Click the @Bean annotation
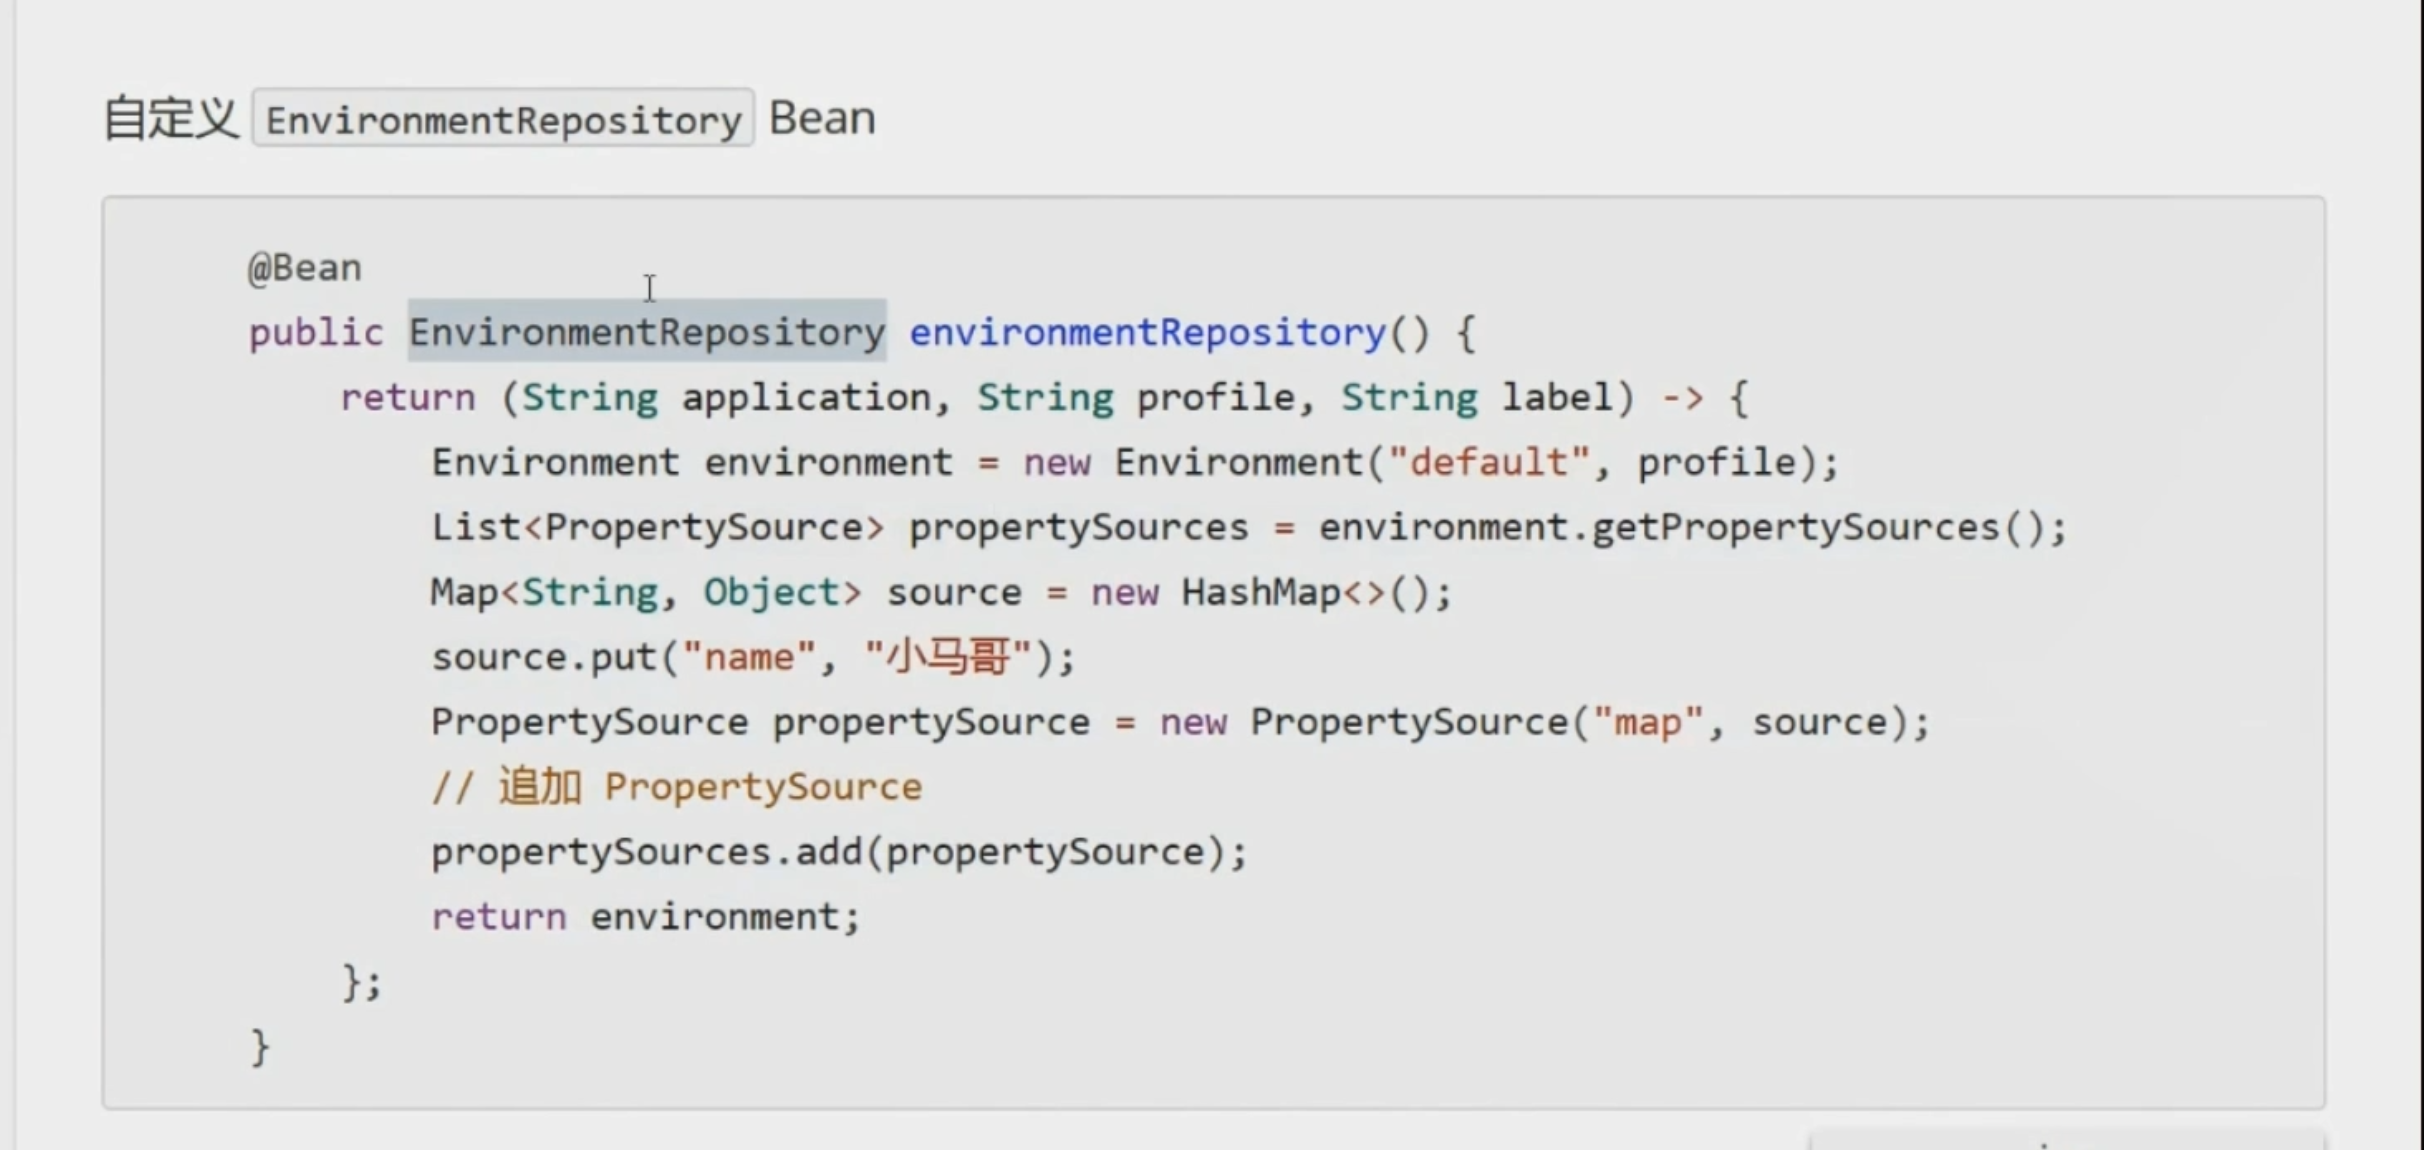The width and height of the screenshot is (2424, 1150). (305, 268)
